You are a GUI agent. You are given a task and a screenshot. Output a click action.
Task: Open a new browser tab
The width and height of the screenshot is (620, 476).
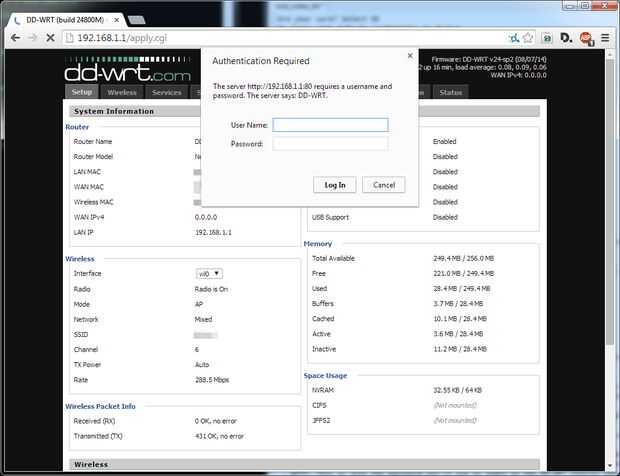[137, 20]
